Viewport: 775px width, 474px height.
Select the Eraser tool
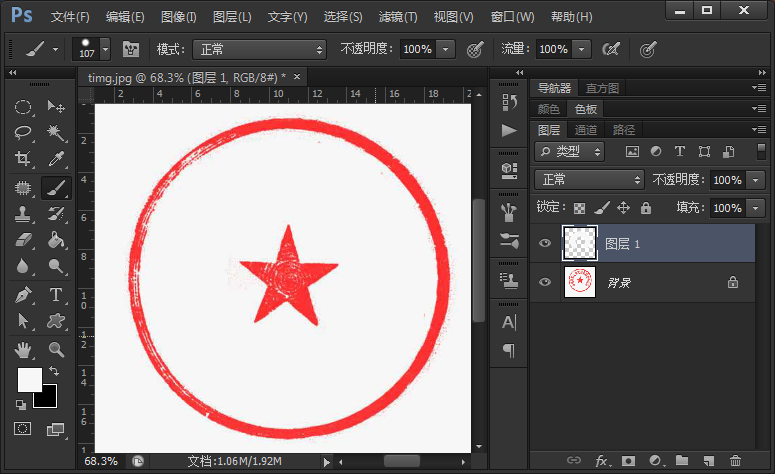[23, 240]
